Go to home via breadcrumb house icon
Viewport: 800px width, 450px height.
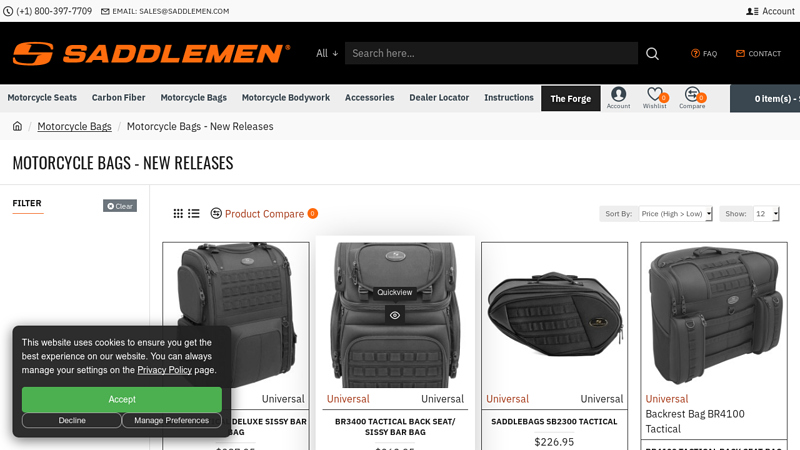click(x=17, y=126)
